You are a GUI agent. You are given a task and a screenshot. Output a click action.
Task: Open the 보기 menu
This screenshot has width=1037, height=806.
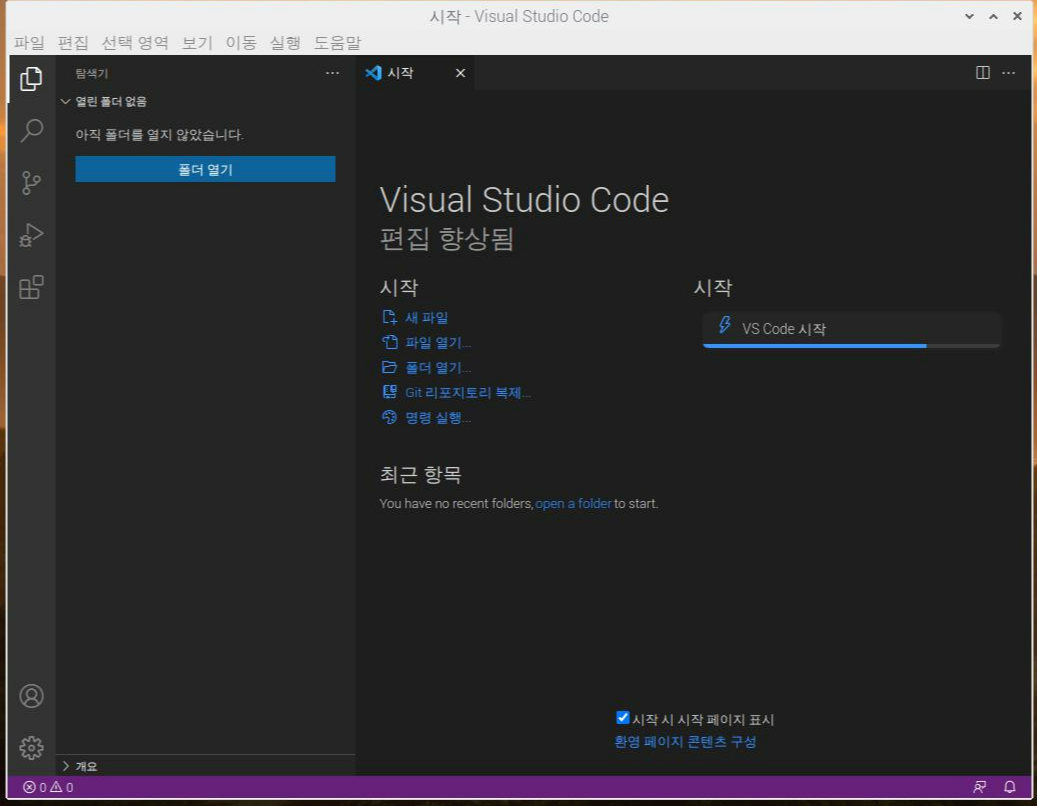[197, 43]
